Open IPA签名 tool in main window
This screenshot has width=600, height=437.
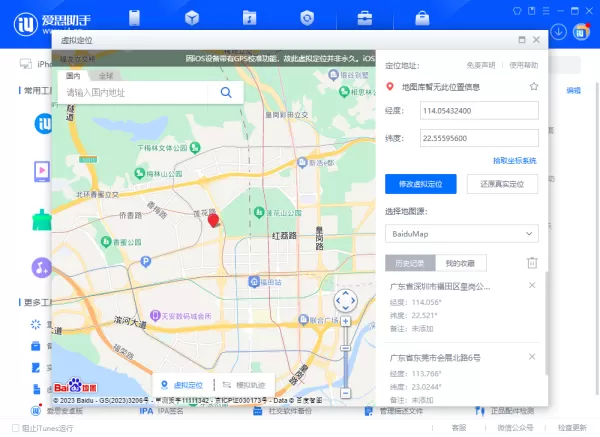(161, 411)
